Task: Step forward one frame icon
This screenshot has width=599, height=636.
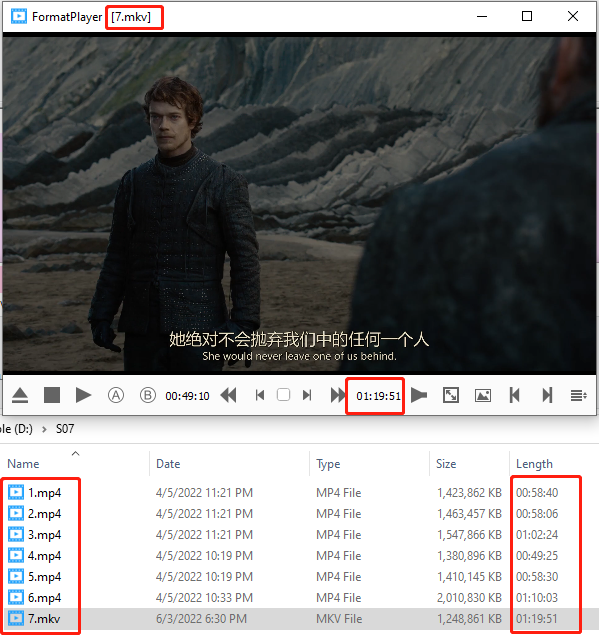Action: 307,395
